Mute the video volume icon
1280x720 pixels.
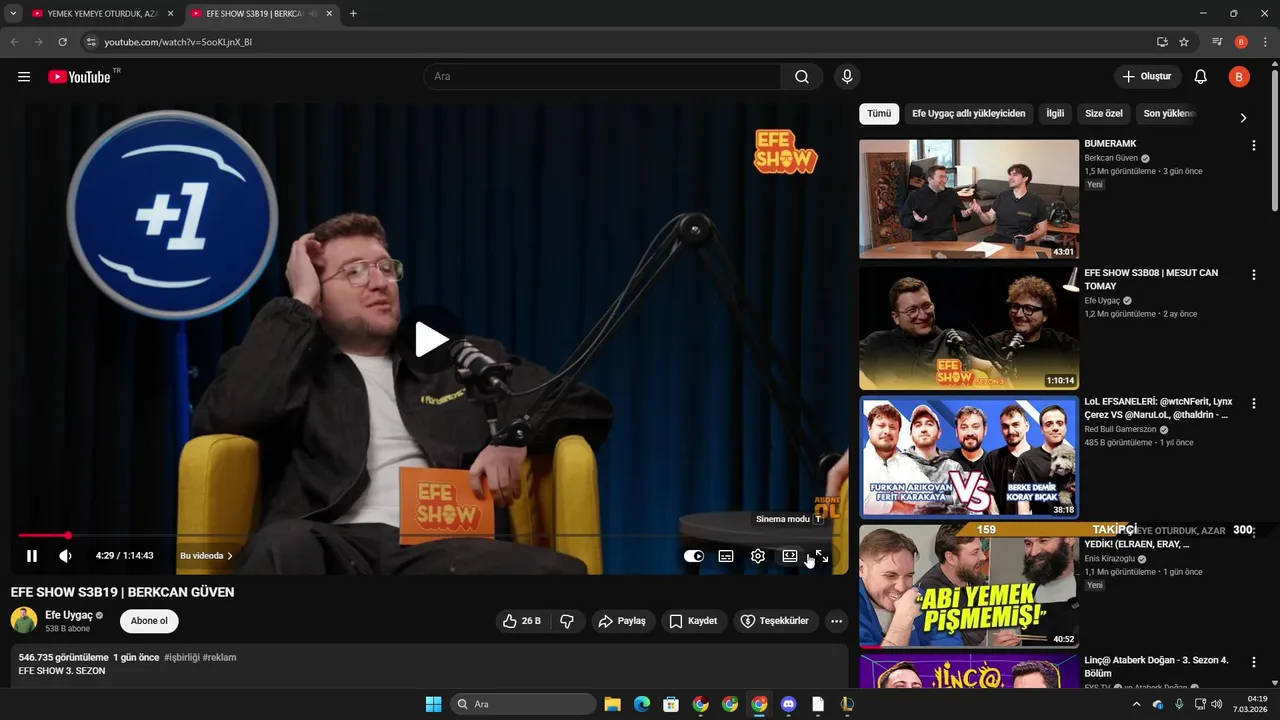(65, 556)
